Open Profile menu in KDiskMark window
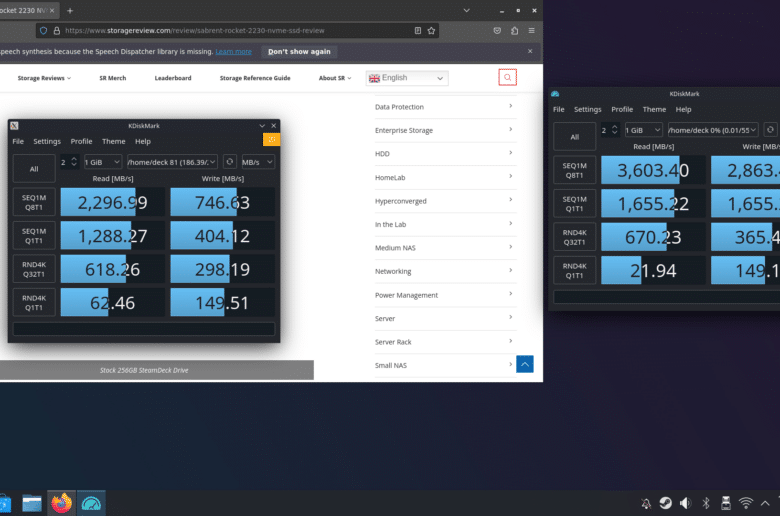This screenshot has height=516, width=780. coord(622,109)
